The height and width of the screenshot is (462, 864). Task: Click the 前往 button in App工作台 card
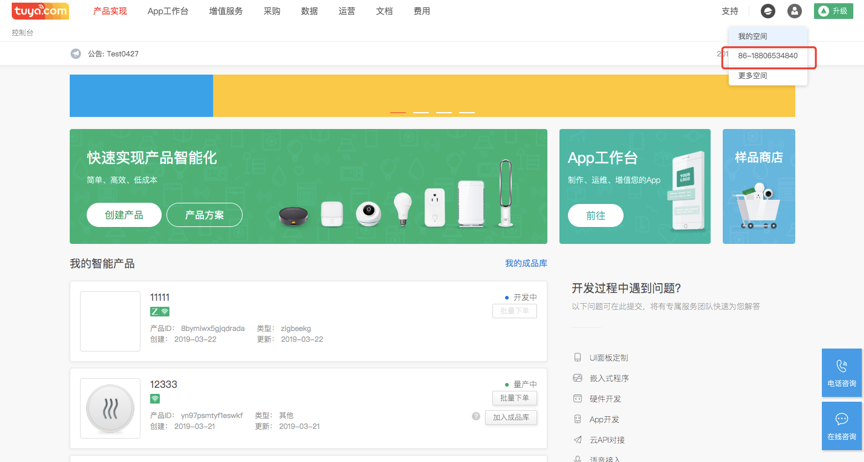[x=596, y=216]
